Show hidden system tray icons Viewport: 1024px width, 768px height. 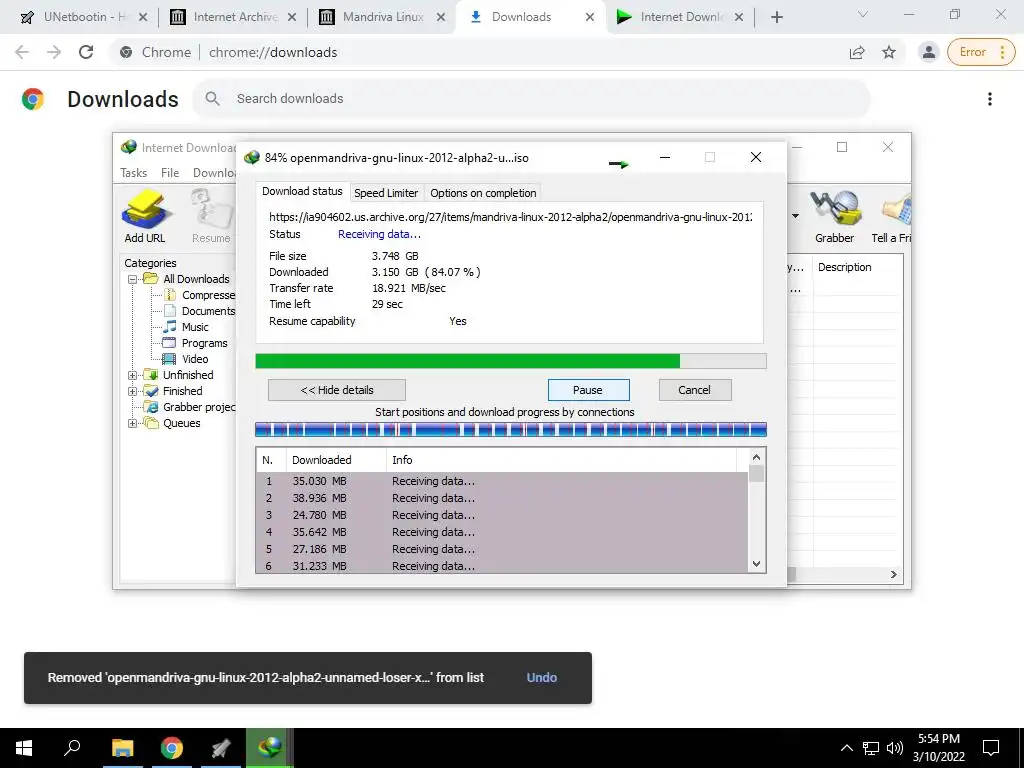[x=846, y=748]
